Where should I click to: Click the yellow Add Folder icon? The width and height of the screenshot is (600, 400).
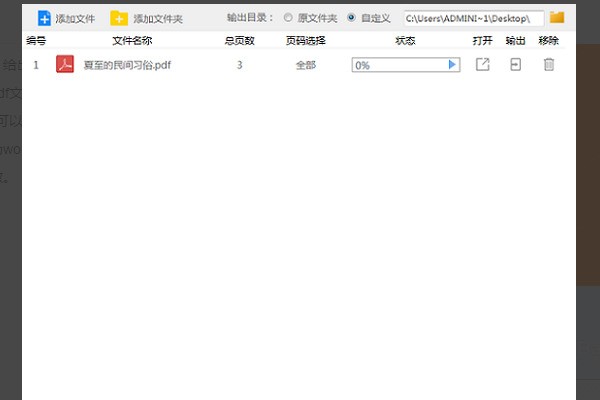119,18
